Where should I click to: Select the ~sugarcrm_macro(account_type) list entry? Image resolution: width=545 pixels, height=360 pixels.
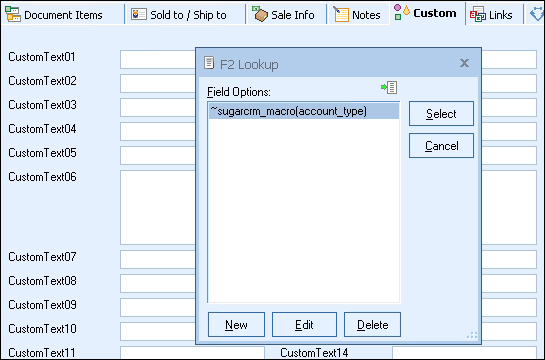pyautogui.click(x=304, y=111)
